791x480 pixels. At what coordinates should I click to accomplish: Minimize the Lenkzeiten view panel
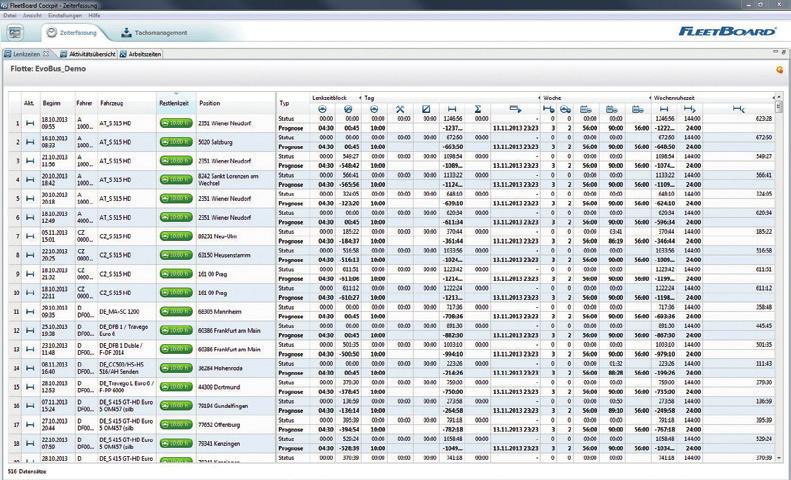pos(775,52)
